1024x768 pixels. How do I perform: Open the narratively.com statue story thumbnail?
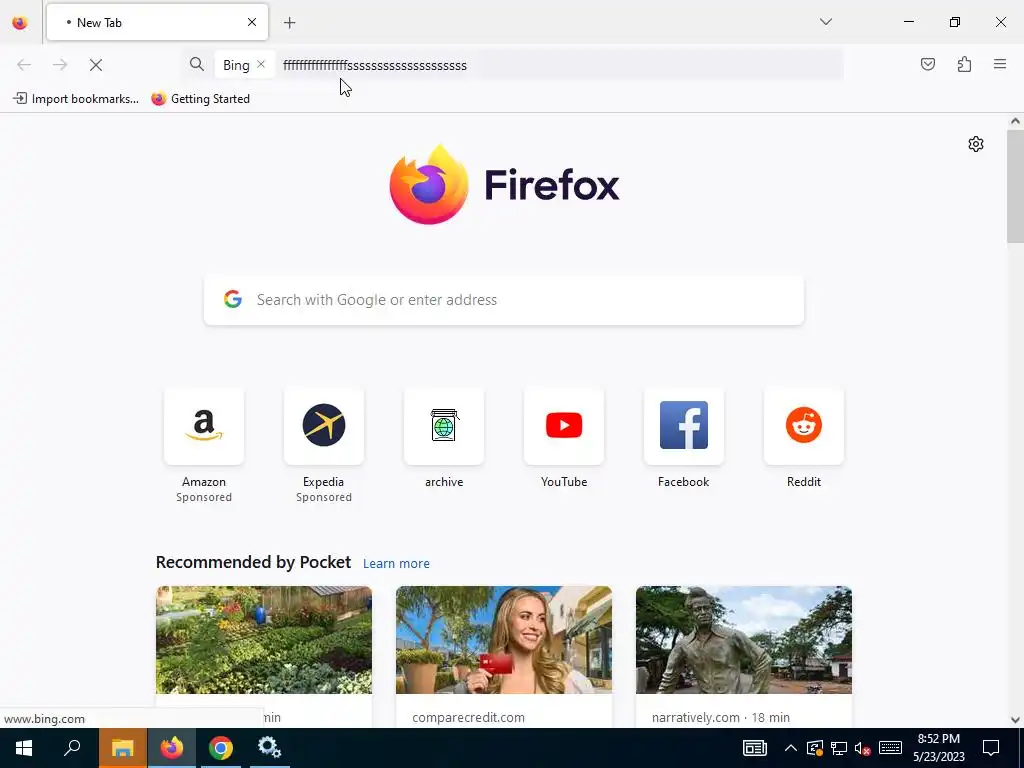click(x=744, y=640)
